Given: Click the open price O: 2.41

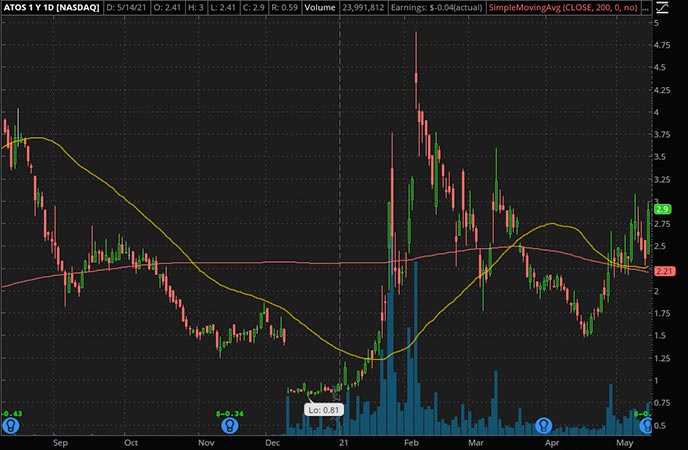Looking at the screenshot, I should coord(167,7).
